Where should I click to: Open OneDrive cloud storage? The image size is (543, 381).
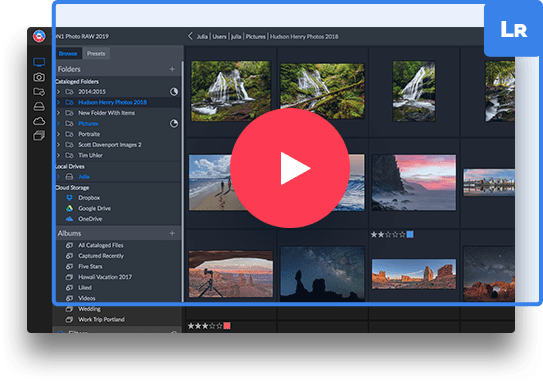(90, 219)
